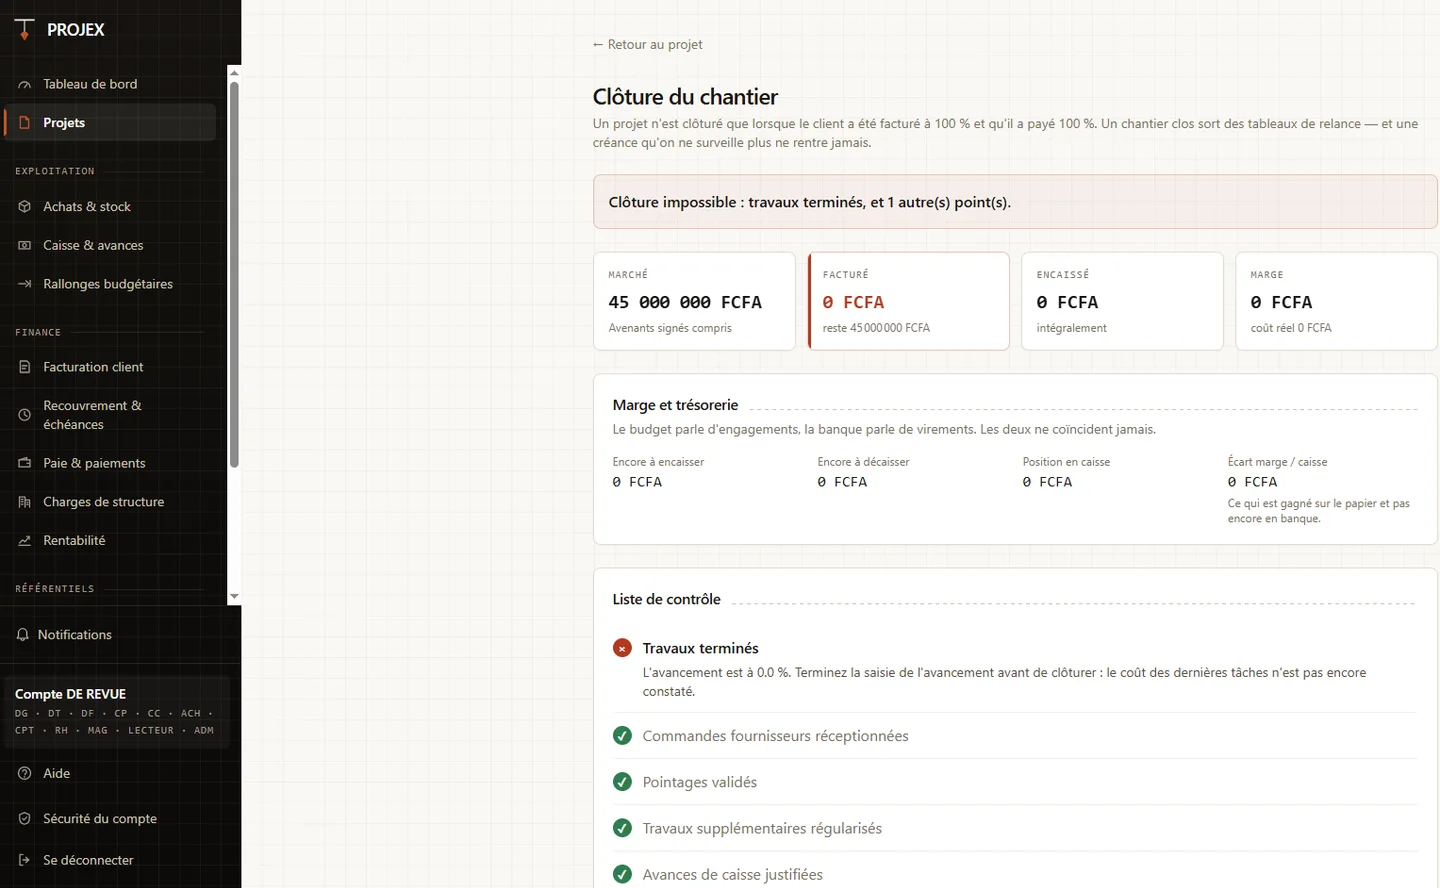
Task: Click the Retour au projet link
Action: (647, 45)
